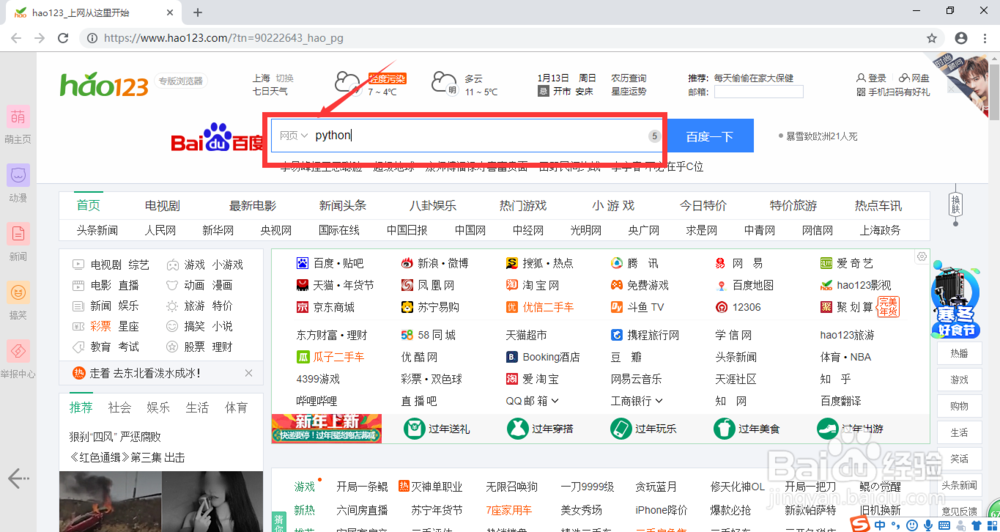The width and height of the screenshot is (1000, 532).
Task: Click the 笑话 right sidebar button
Action: tap(959, 459)
